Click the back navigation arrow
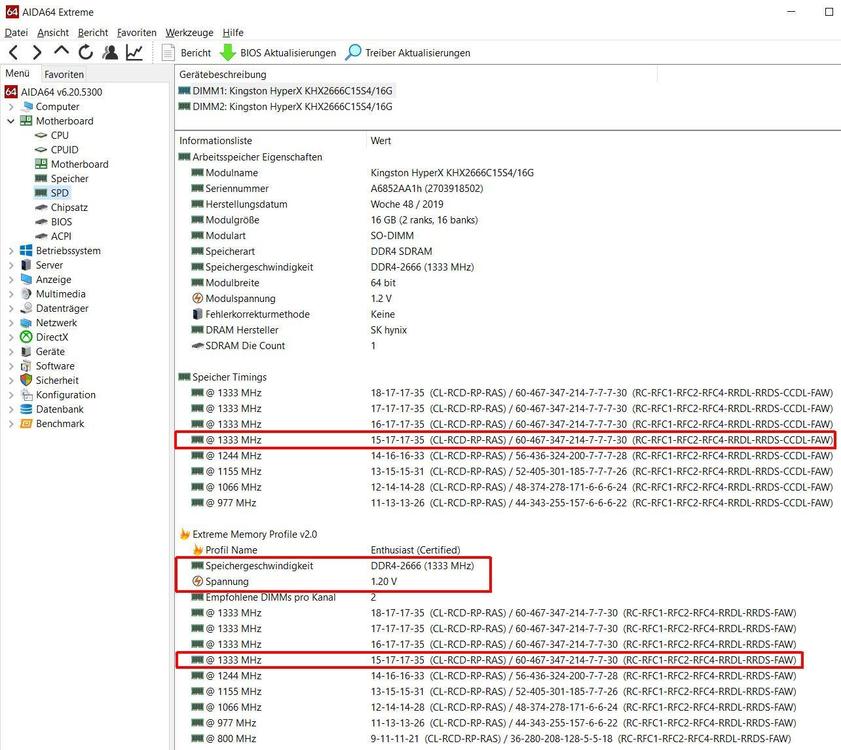Image resolution: width=841 pixels, height=750 pixels. click(13, 52)
